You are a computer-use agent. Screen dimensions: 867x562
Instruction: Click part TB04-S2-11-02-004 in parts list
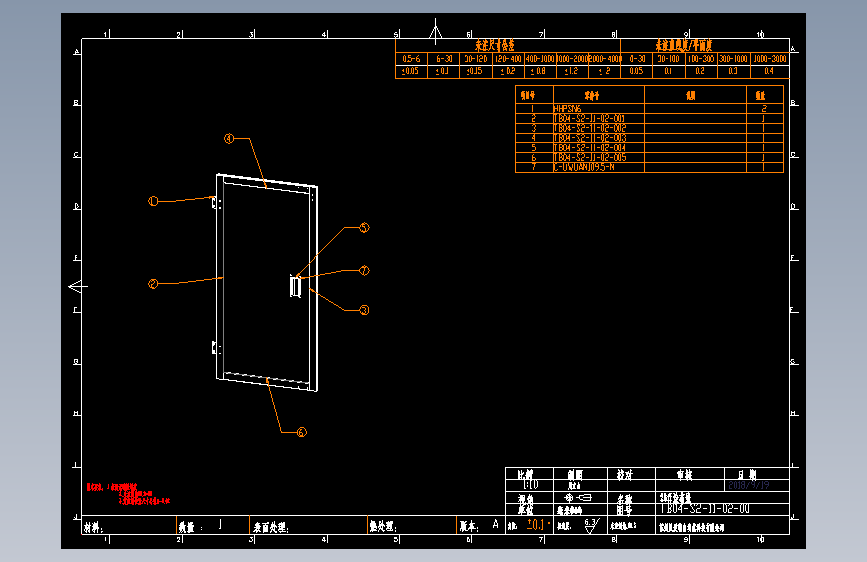coord(590,148)
